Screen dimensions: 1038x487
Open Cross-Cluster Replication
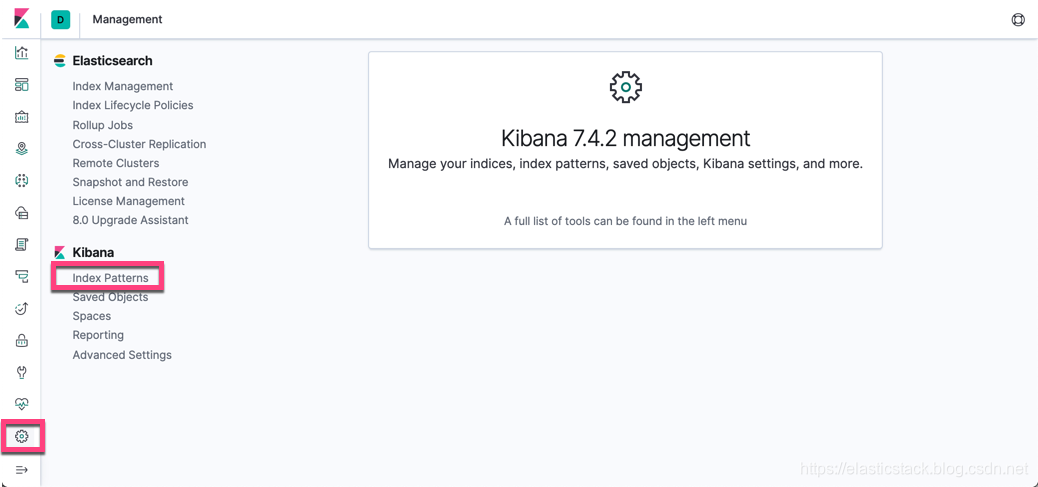(x=139, y=144)
